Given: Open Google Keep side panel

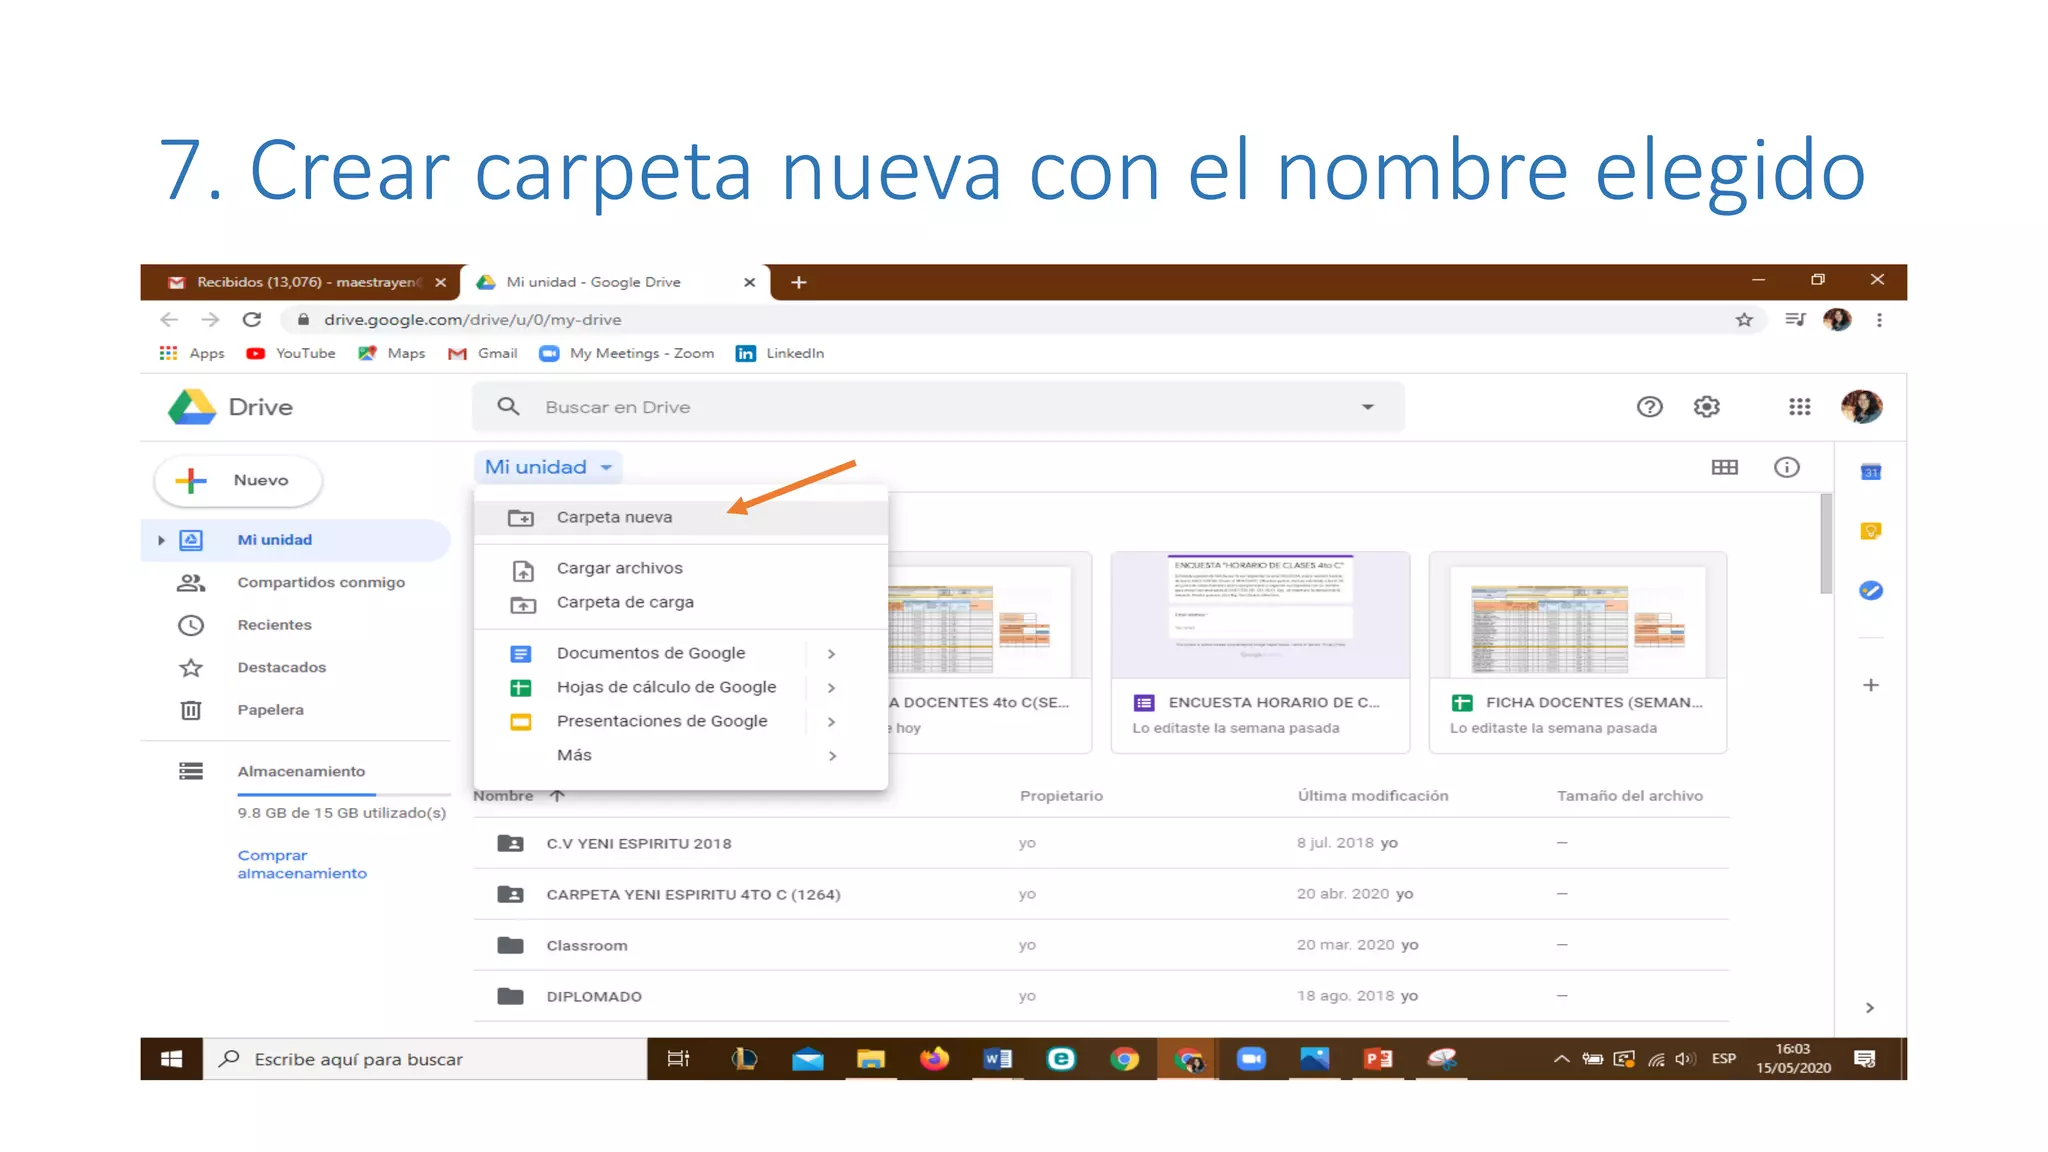Looking at the screenshot, I should tap(1870, 531).
